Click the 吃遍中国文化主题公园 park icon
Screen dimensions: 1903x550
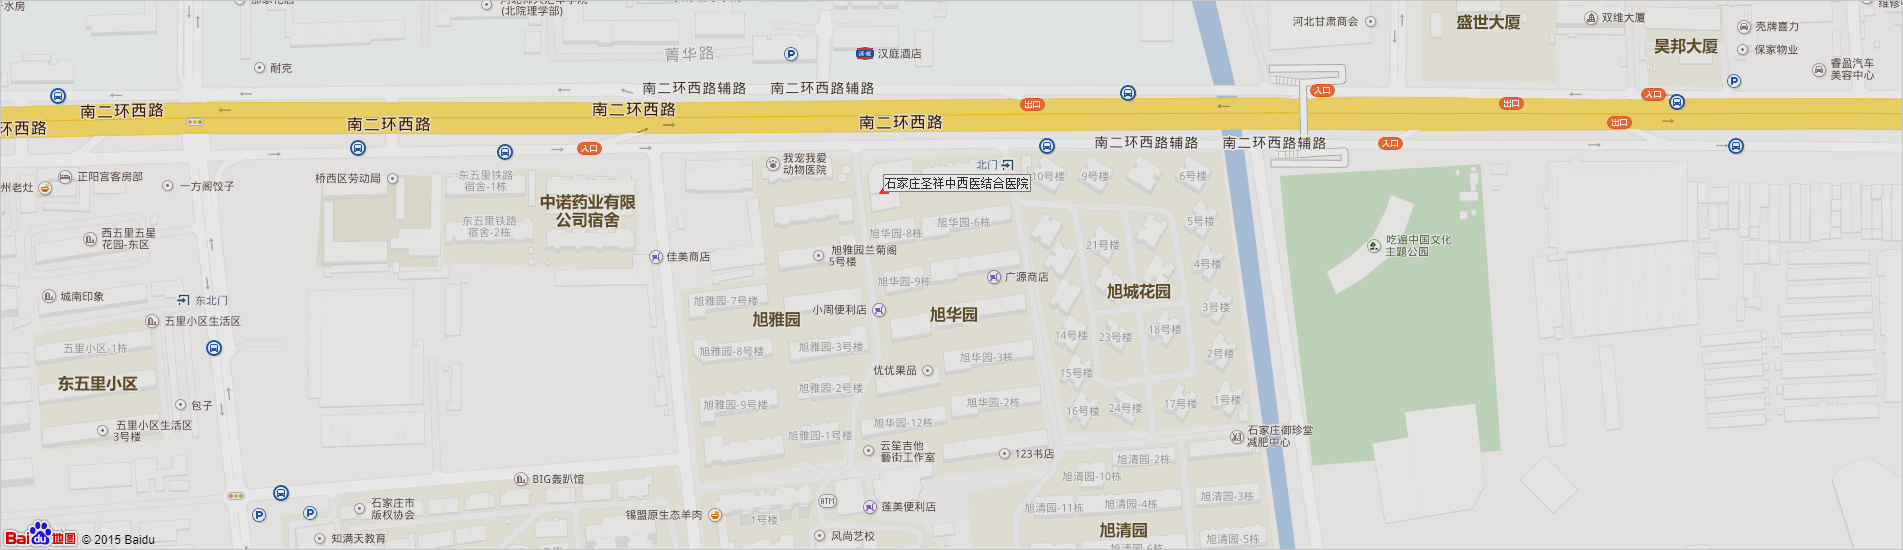1374,246
